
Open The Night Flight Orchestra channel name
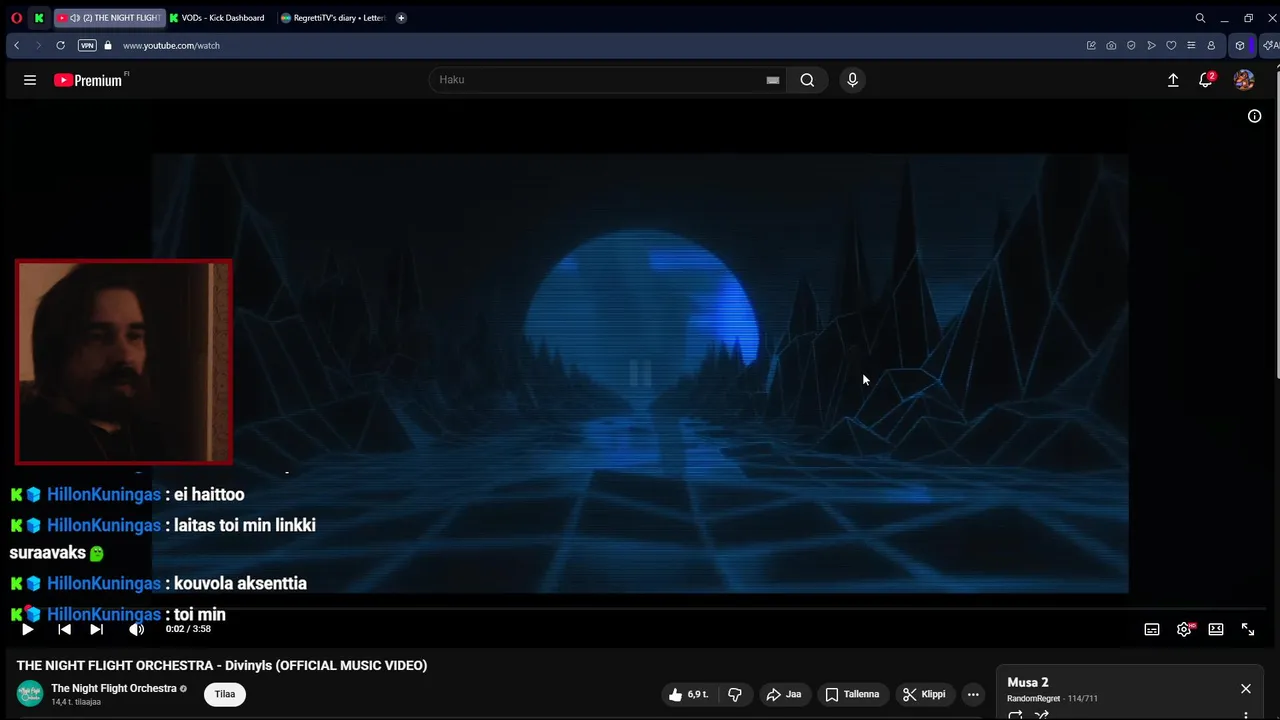point(114,688)
